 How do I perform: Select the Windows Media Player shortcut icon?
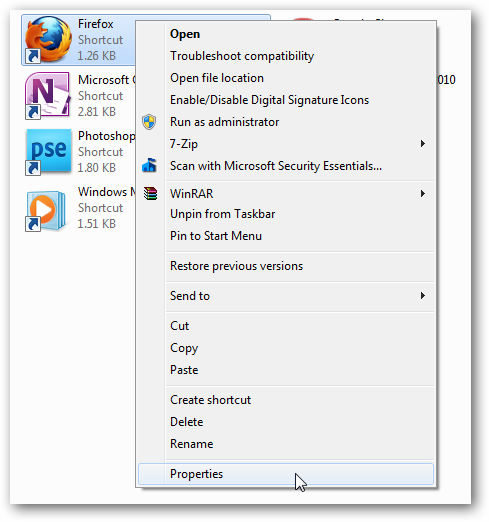46,210
